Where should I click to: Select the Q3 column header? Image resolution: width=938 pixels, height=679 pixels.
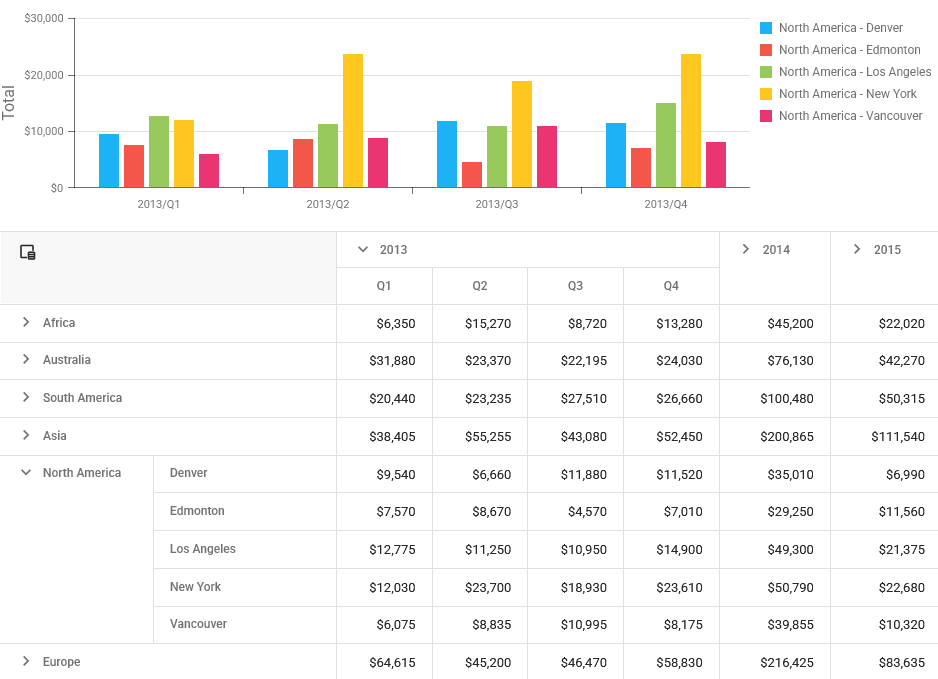[575, 286]
